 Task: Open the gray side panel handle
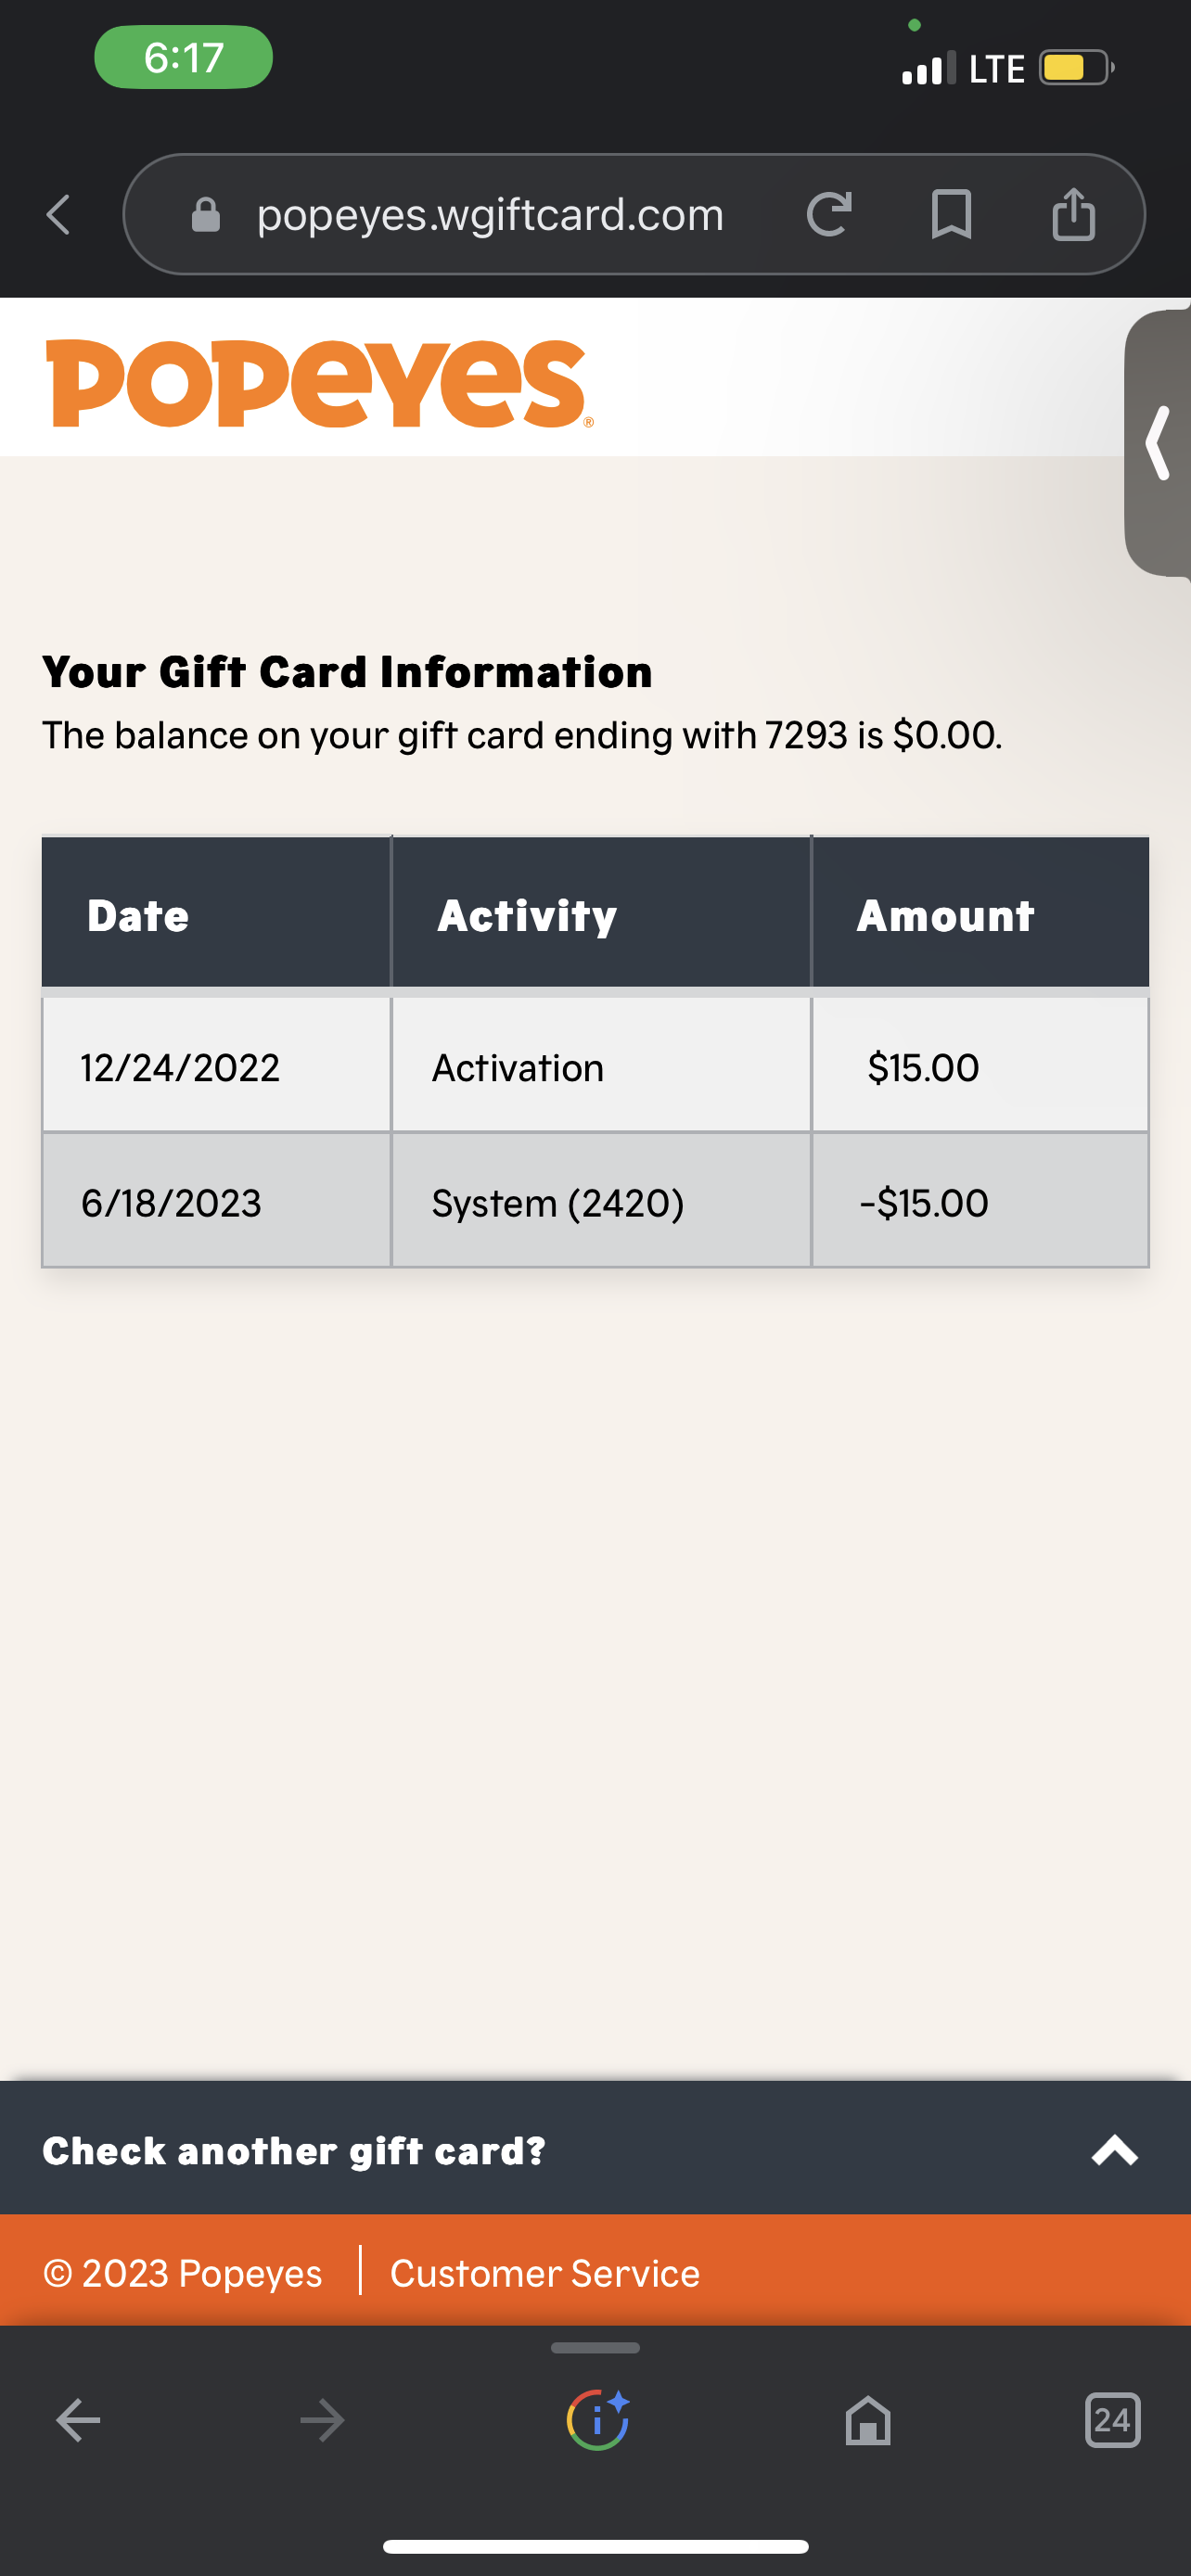1158,443
